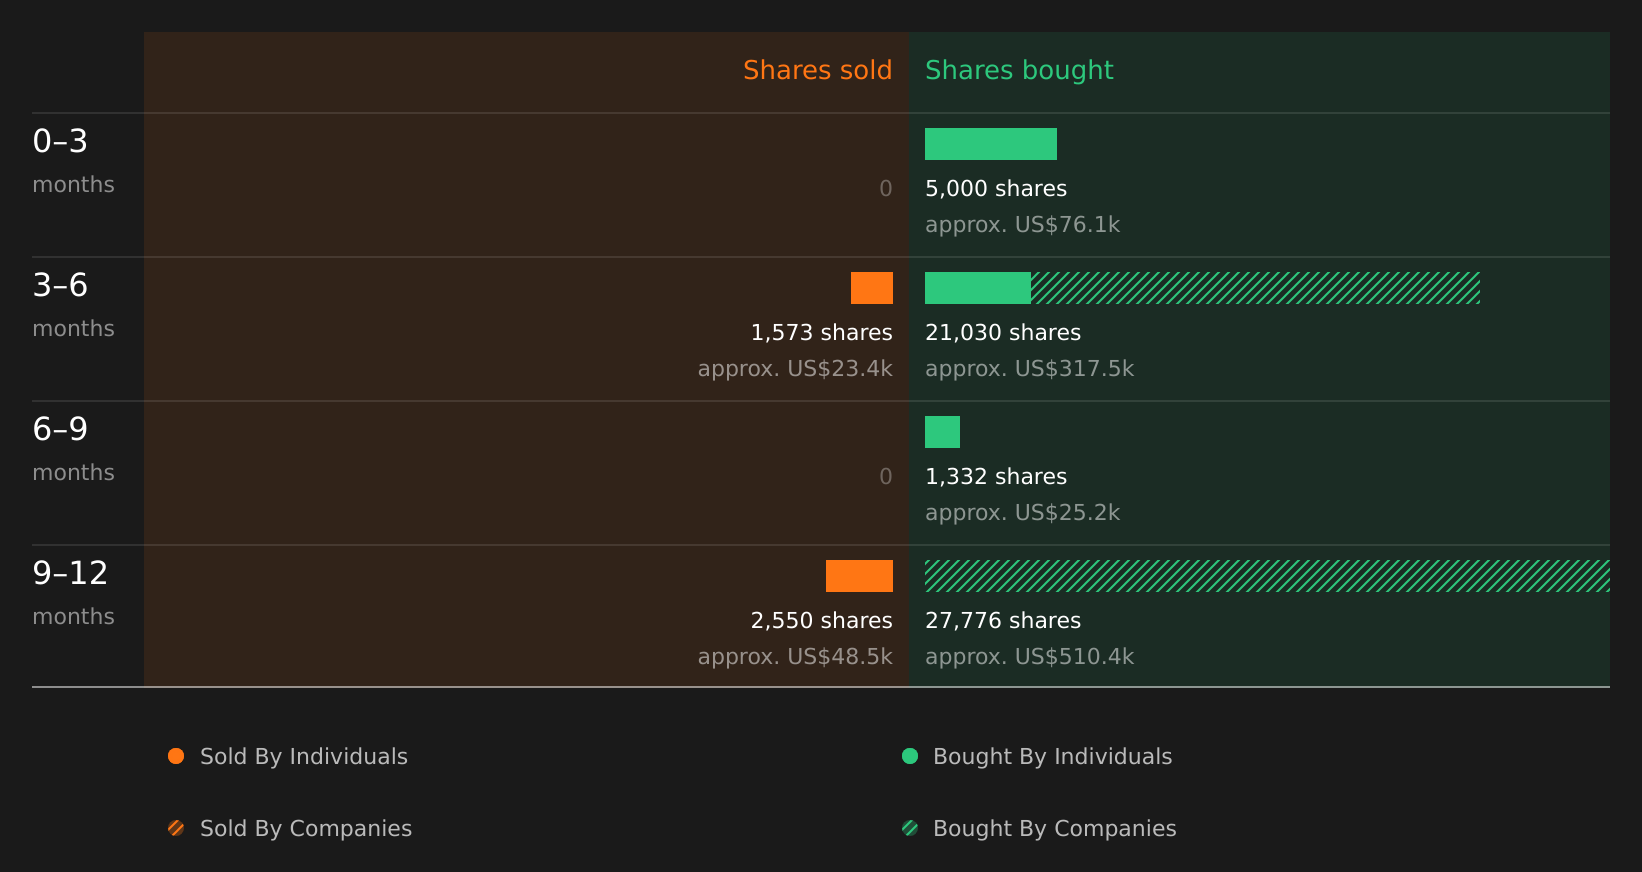Screen dimensions: 1642x872
Task: Click the 27,776 shares value
Action: tap(1003, 621)
